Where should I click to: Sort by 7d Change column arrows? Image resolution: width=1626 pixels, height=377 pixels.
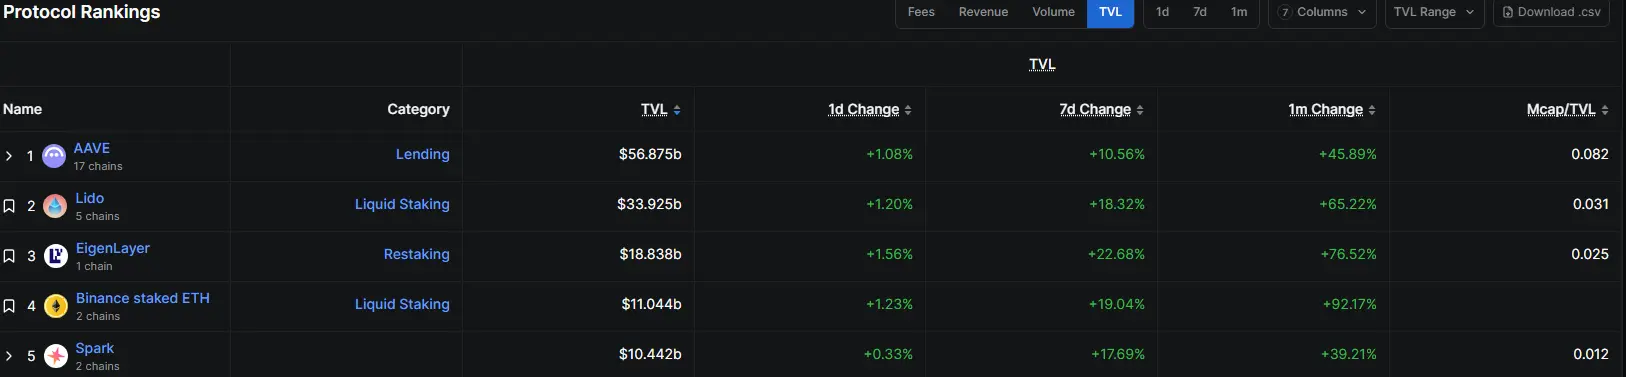point(1140,110)
